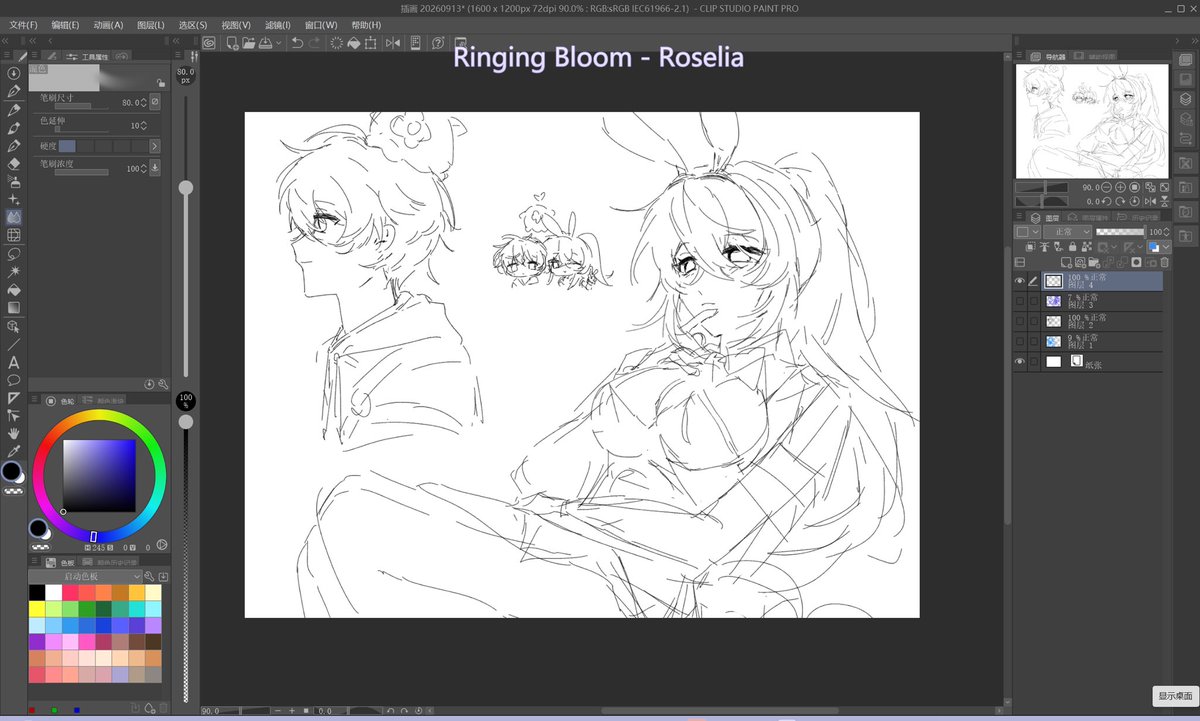Click the New file icon in command bar

[x=232, y=43]
